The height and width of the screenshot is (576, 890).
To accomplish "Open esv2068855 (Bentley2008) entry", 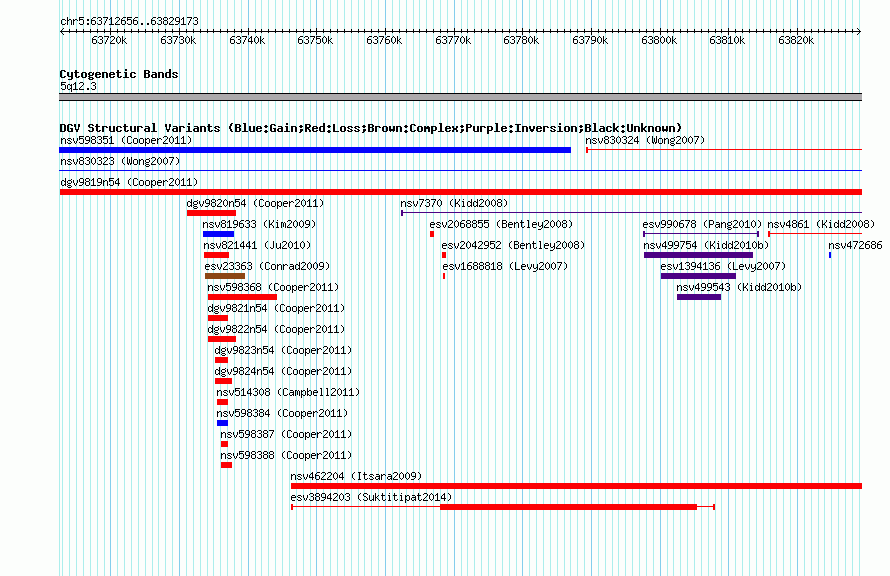I will pyautogui.click(x=501, y=224).
